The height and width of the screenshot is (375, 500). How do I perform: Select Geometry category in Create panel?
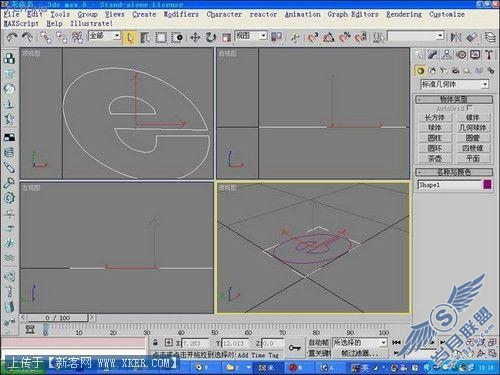(420, 71)
